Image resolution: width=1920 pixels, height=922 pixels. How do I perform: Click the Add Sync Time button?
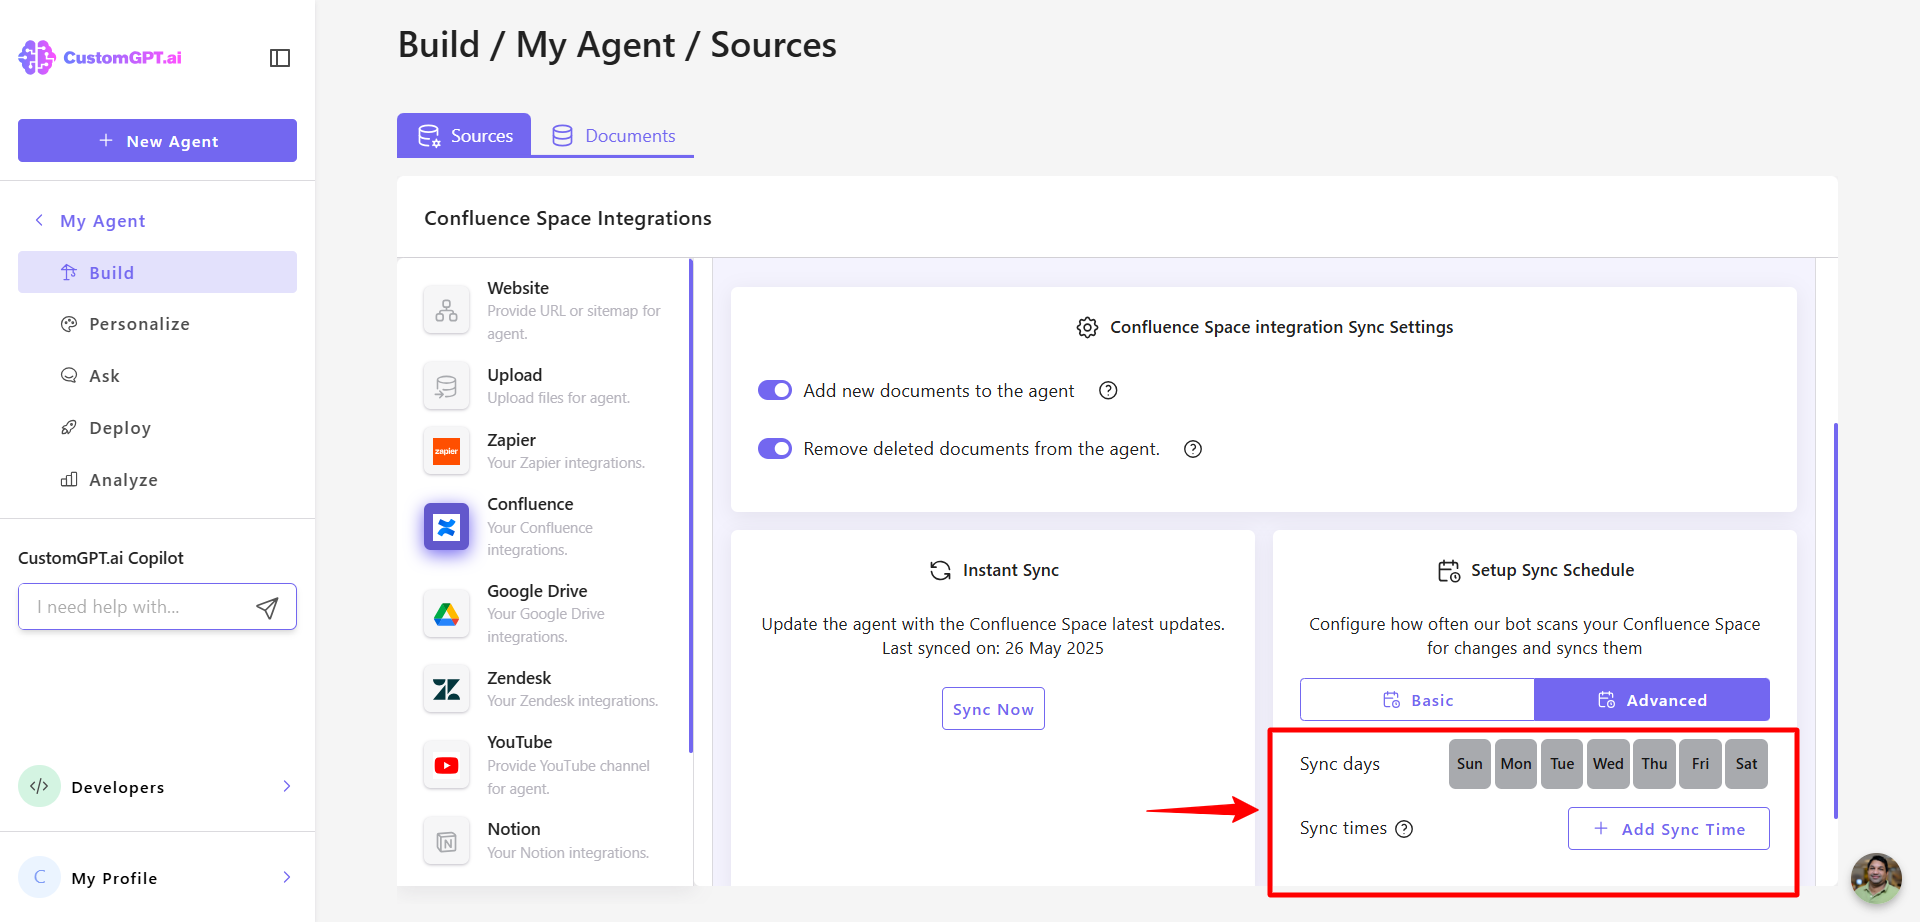1669,829
